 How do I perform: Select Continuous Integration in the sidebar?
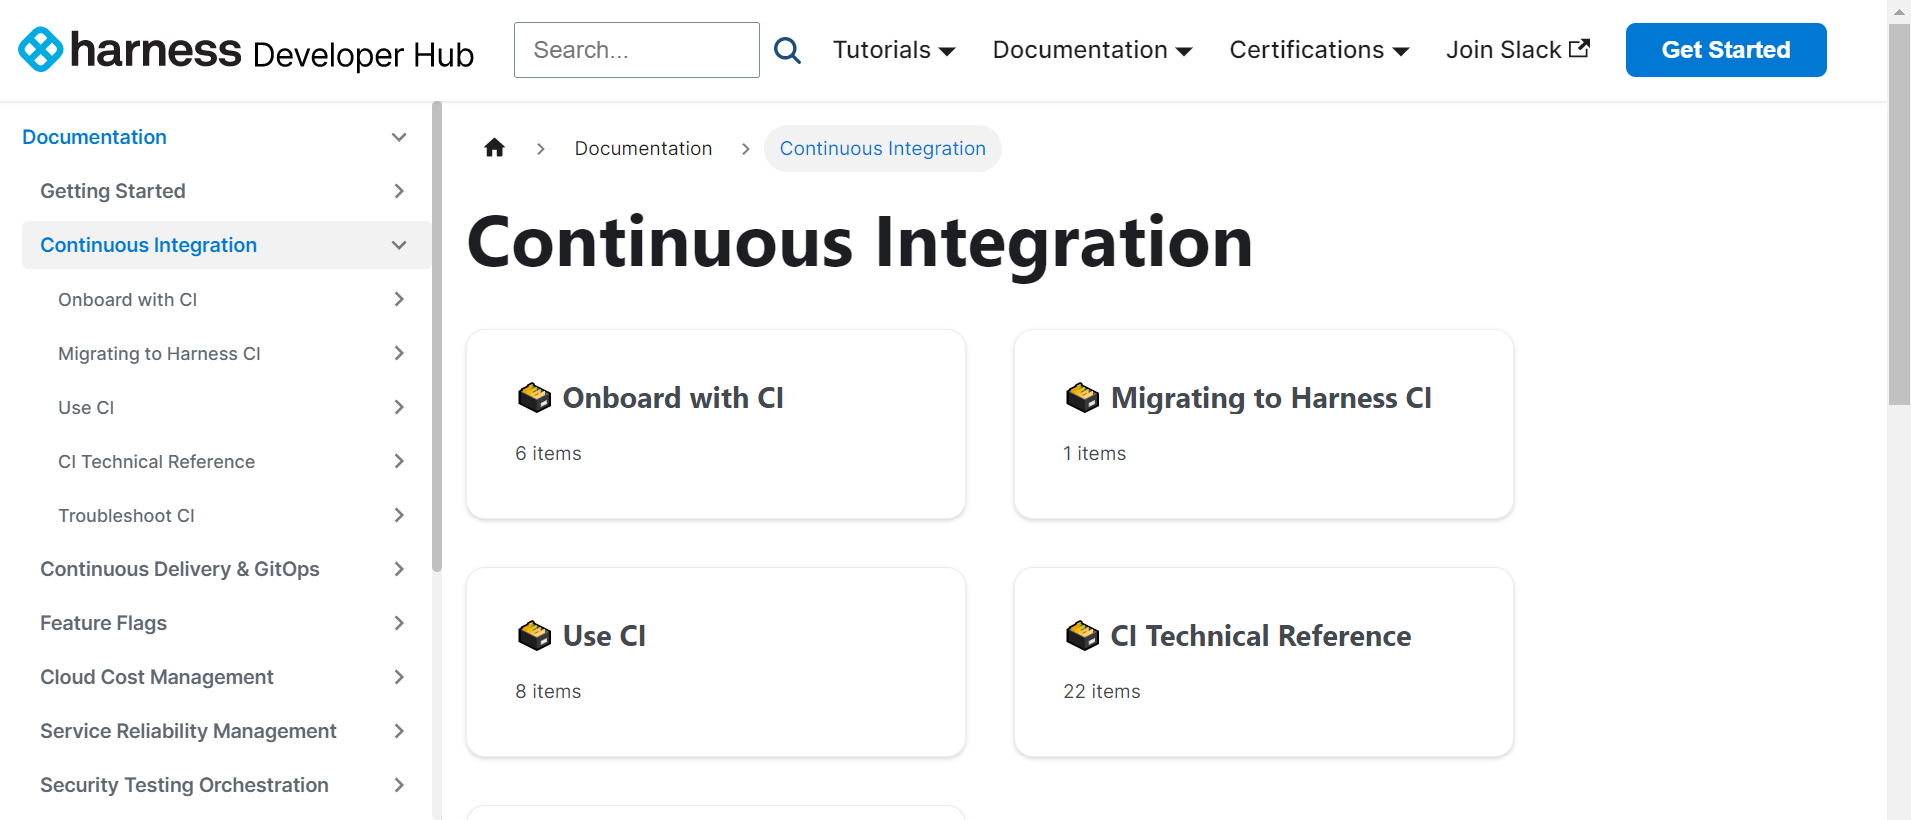tap(148, 245)
